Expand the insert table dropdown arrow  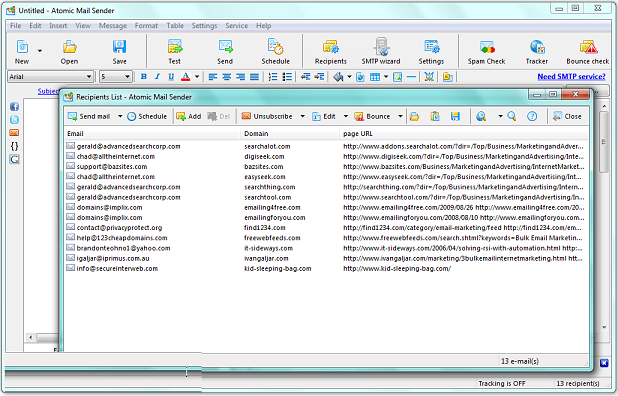click(x=386, y=76)
